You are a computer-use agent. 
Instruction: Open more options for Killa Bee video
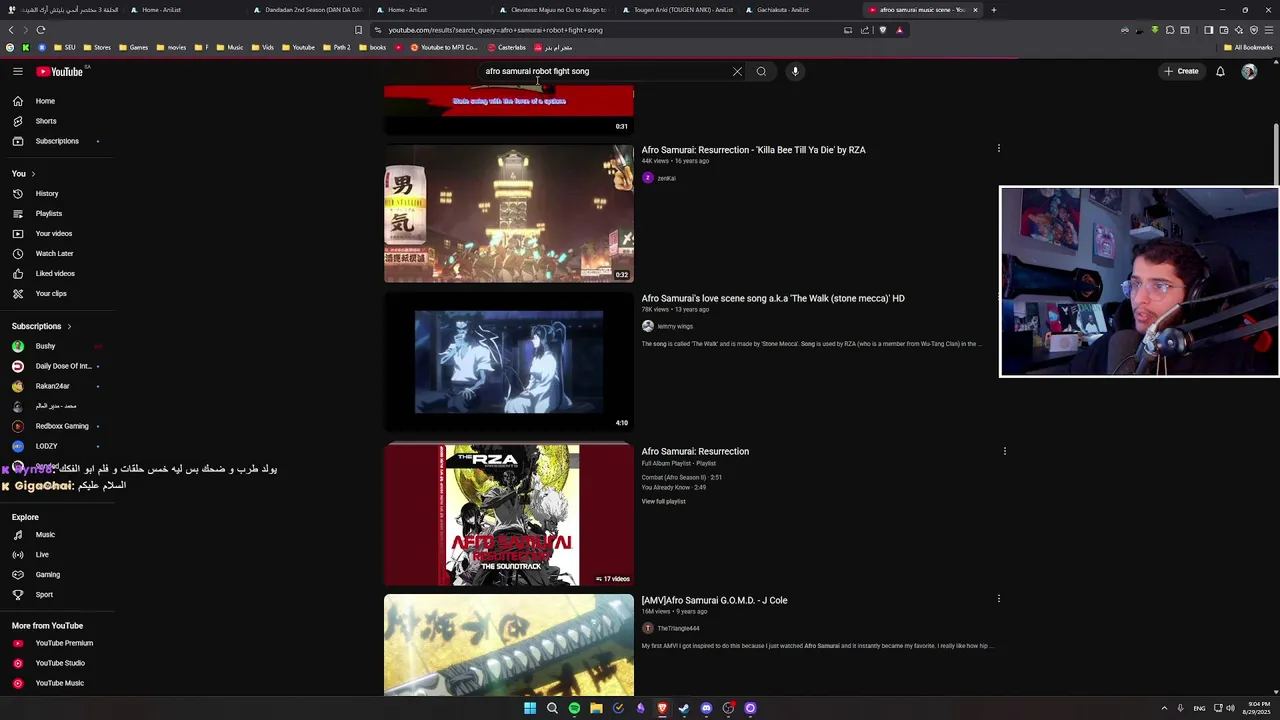(998, 148)
